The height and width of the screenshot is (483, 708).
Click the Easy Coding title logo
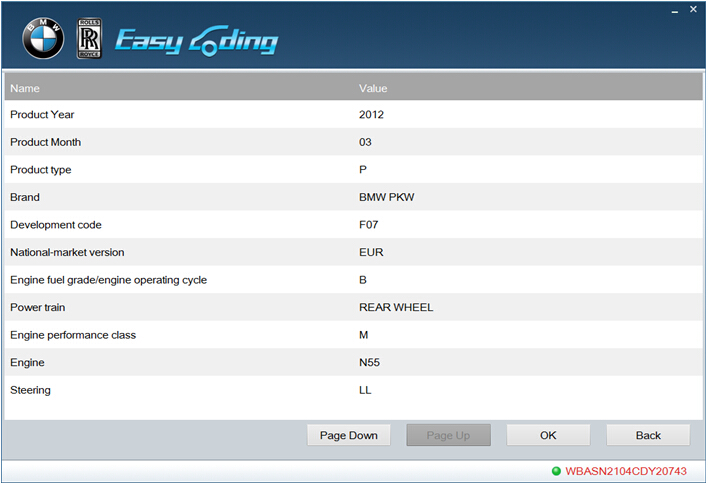196,41
